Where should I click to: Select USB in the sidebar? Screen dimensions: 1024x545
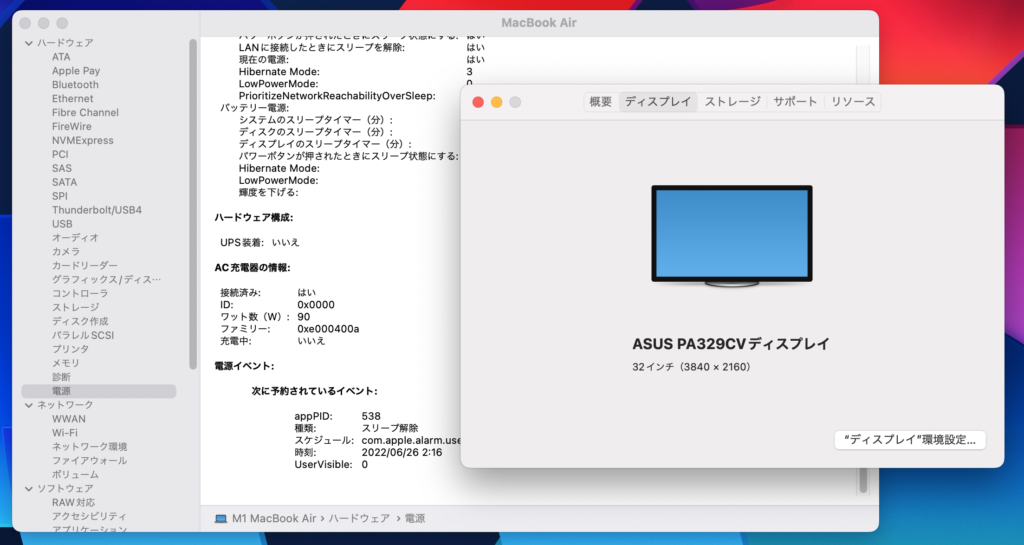point(62,224)
